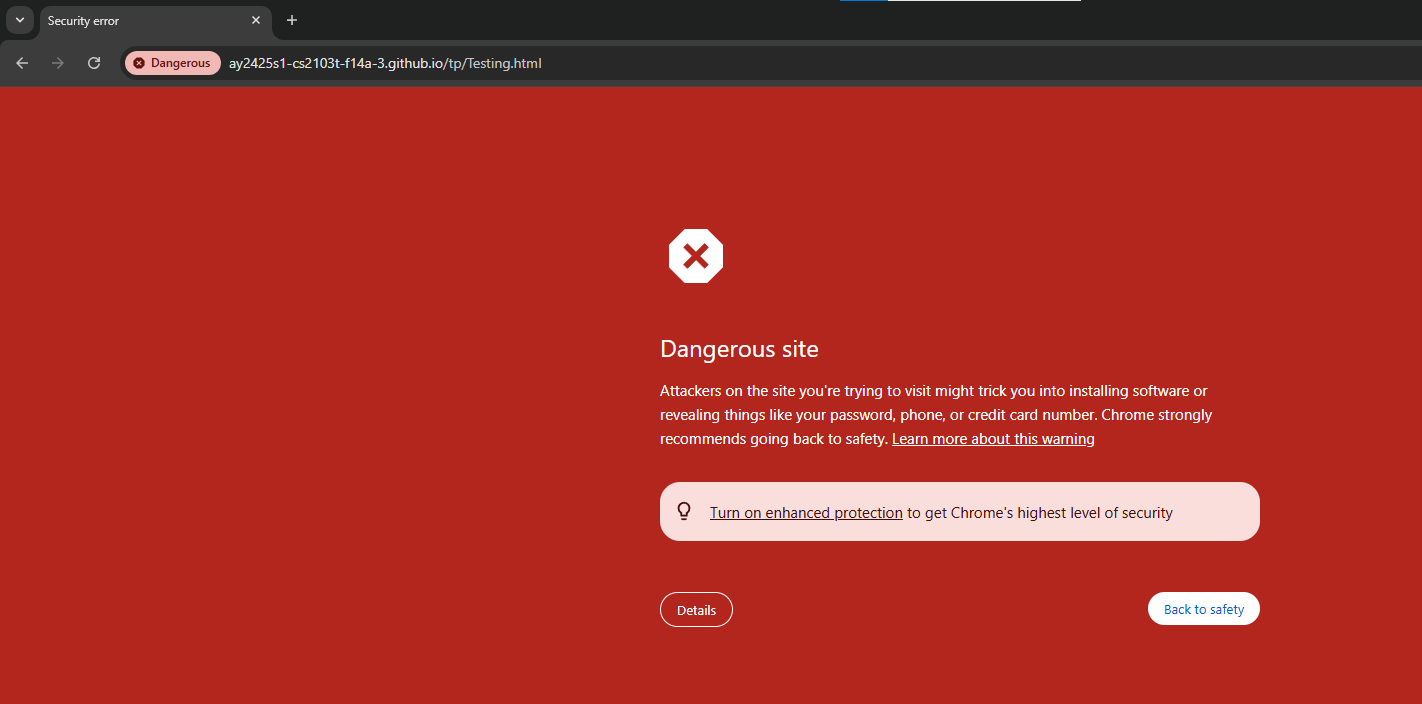The width and height of the screenshot is (1422, 704).
Task: Click Turn on enhanced protection link
Action: click(x=806, y=513)
